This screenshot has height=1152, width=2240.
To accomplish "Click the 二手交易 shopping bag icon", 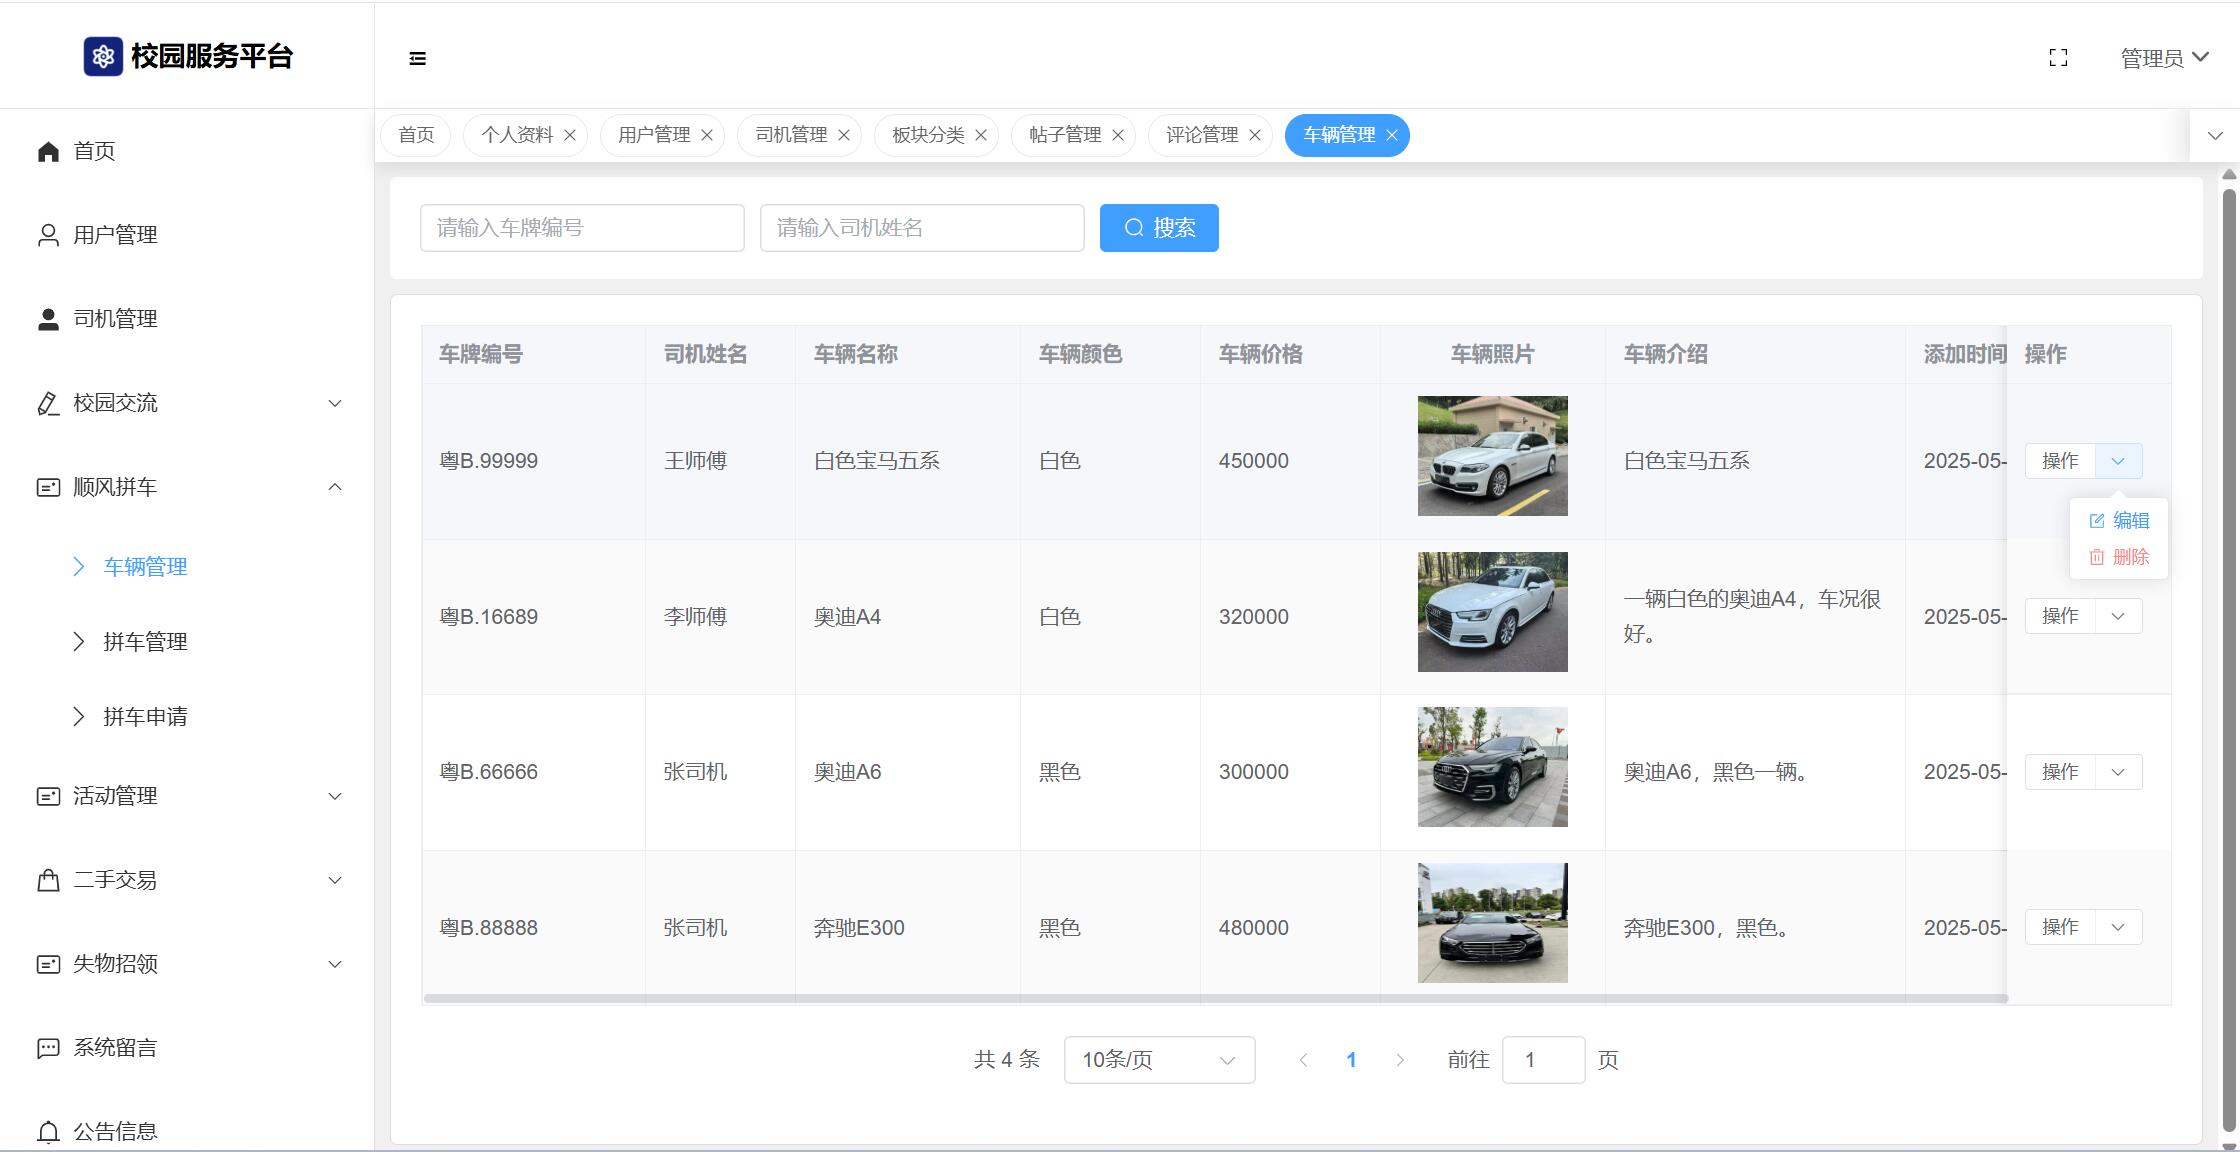I will [48, 880].
